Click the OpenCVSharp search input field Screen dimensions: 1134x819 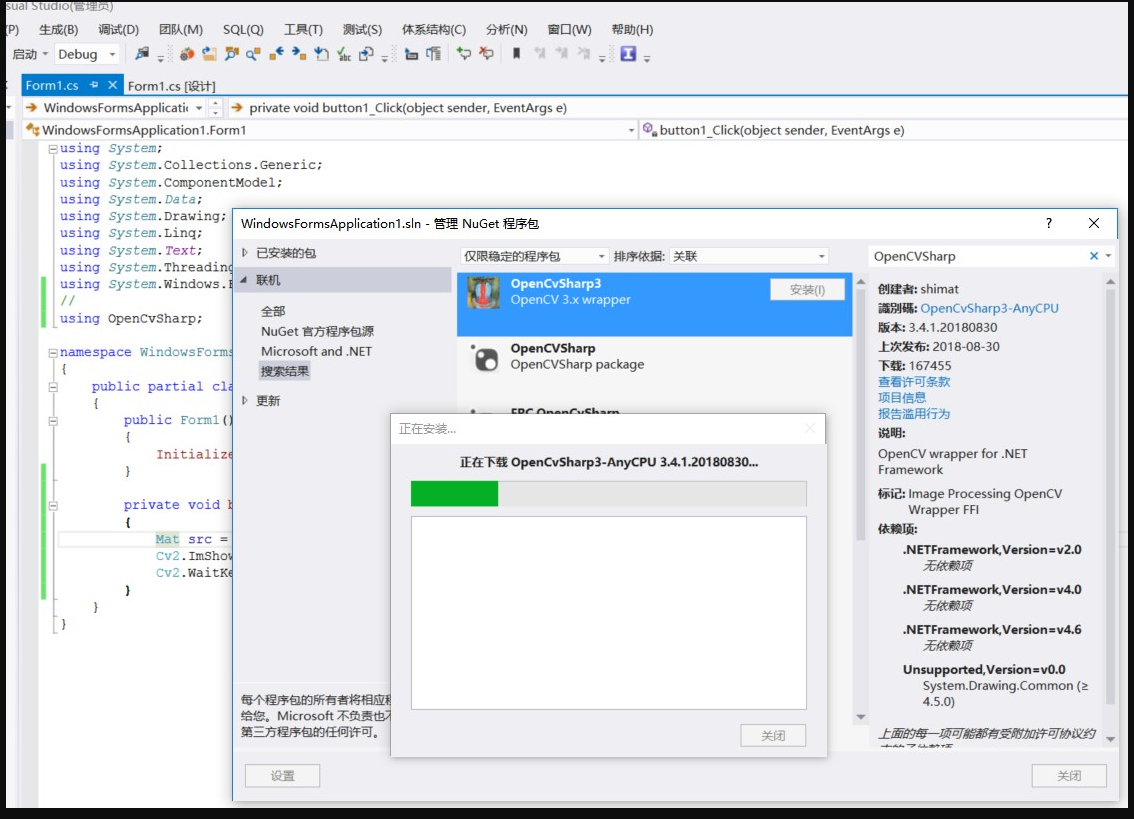pyautogui.click(x=979, y=256)
